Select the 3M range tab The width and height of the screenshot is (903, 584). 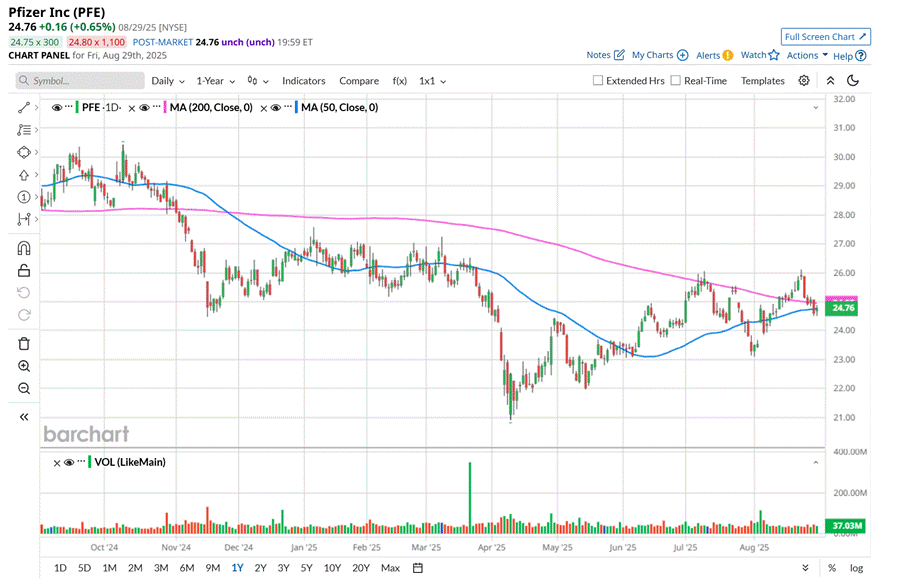click(161, 568)
